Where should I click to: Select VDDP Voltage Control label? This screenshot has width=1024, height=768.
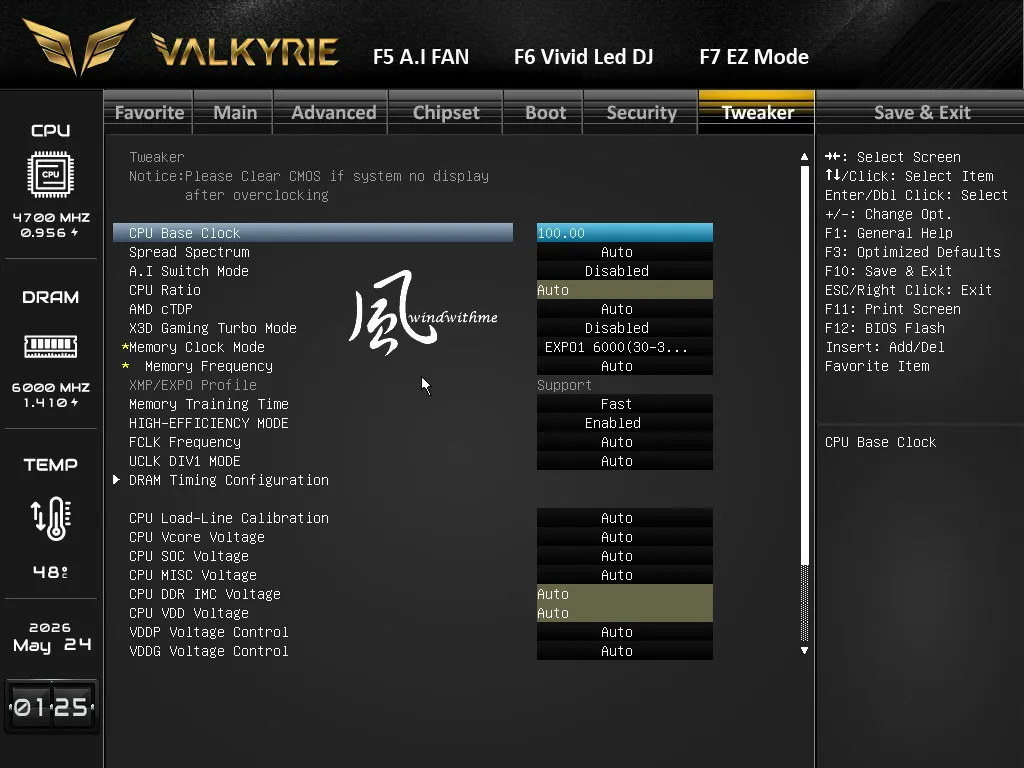tap(208, 632)
